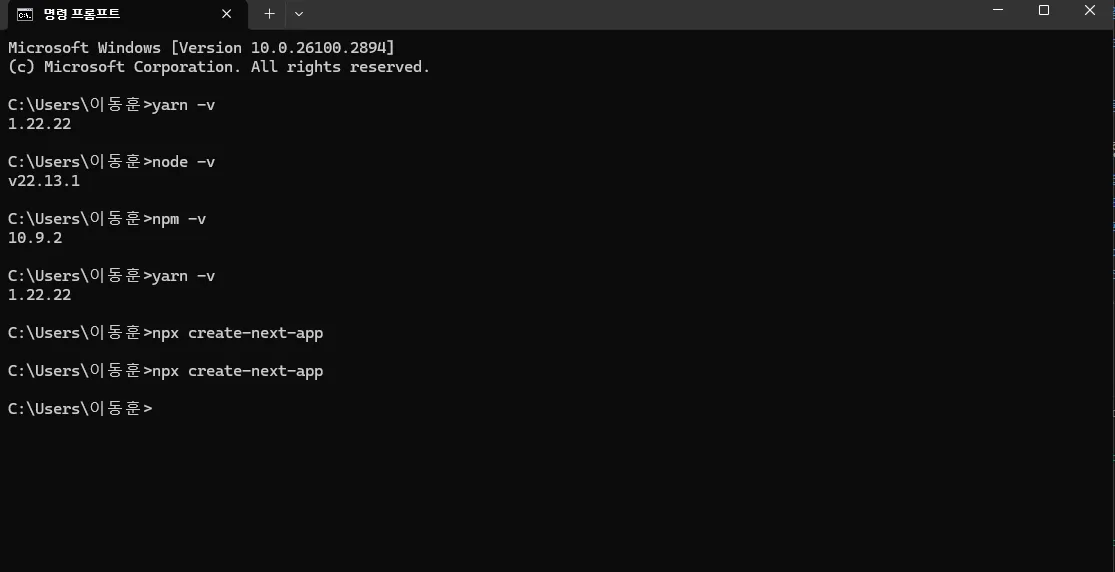This screenshot has width=1115, height=572.
Task: Click the node -v command text
Action: point(183,162)
